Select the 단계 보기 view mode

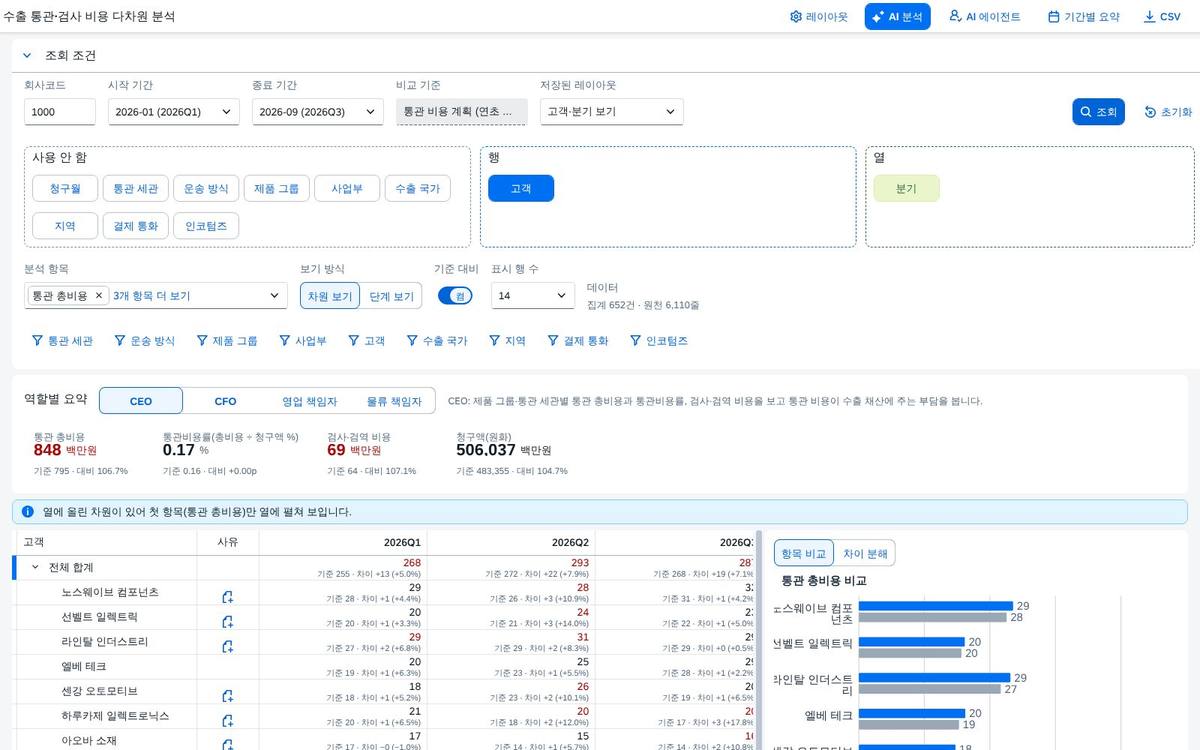point(391,296)
